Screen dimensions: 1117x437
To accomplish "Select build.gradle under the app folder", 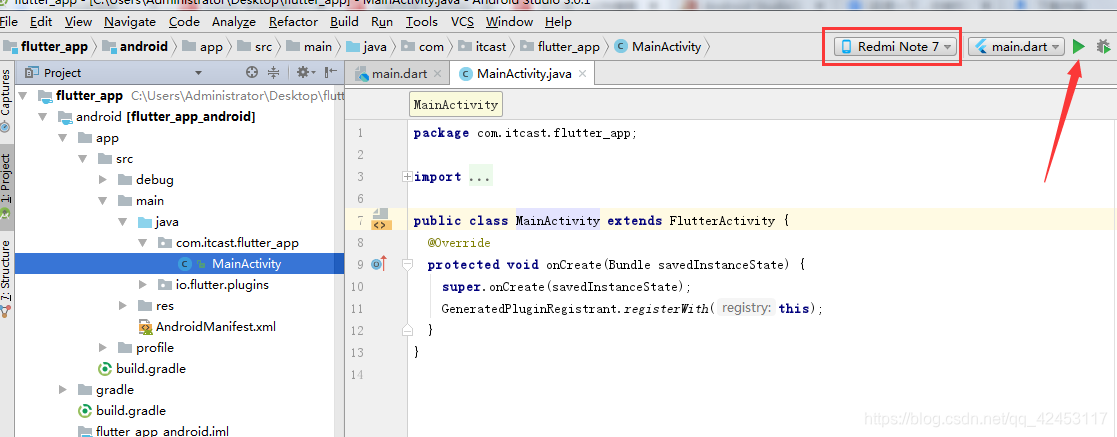I will pyautogui.click(x=140, y=369).
